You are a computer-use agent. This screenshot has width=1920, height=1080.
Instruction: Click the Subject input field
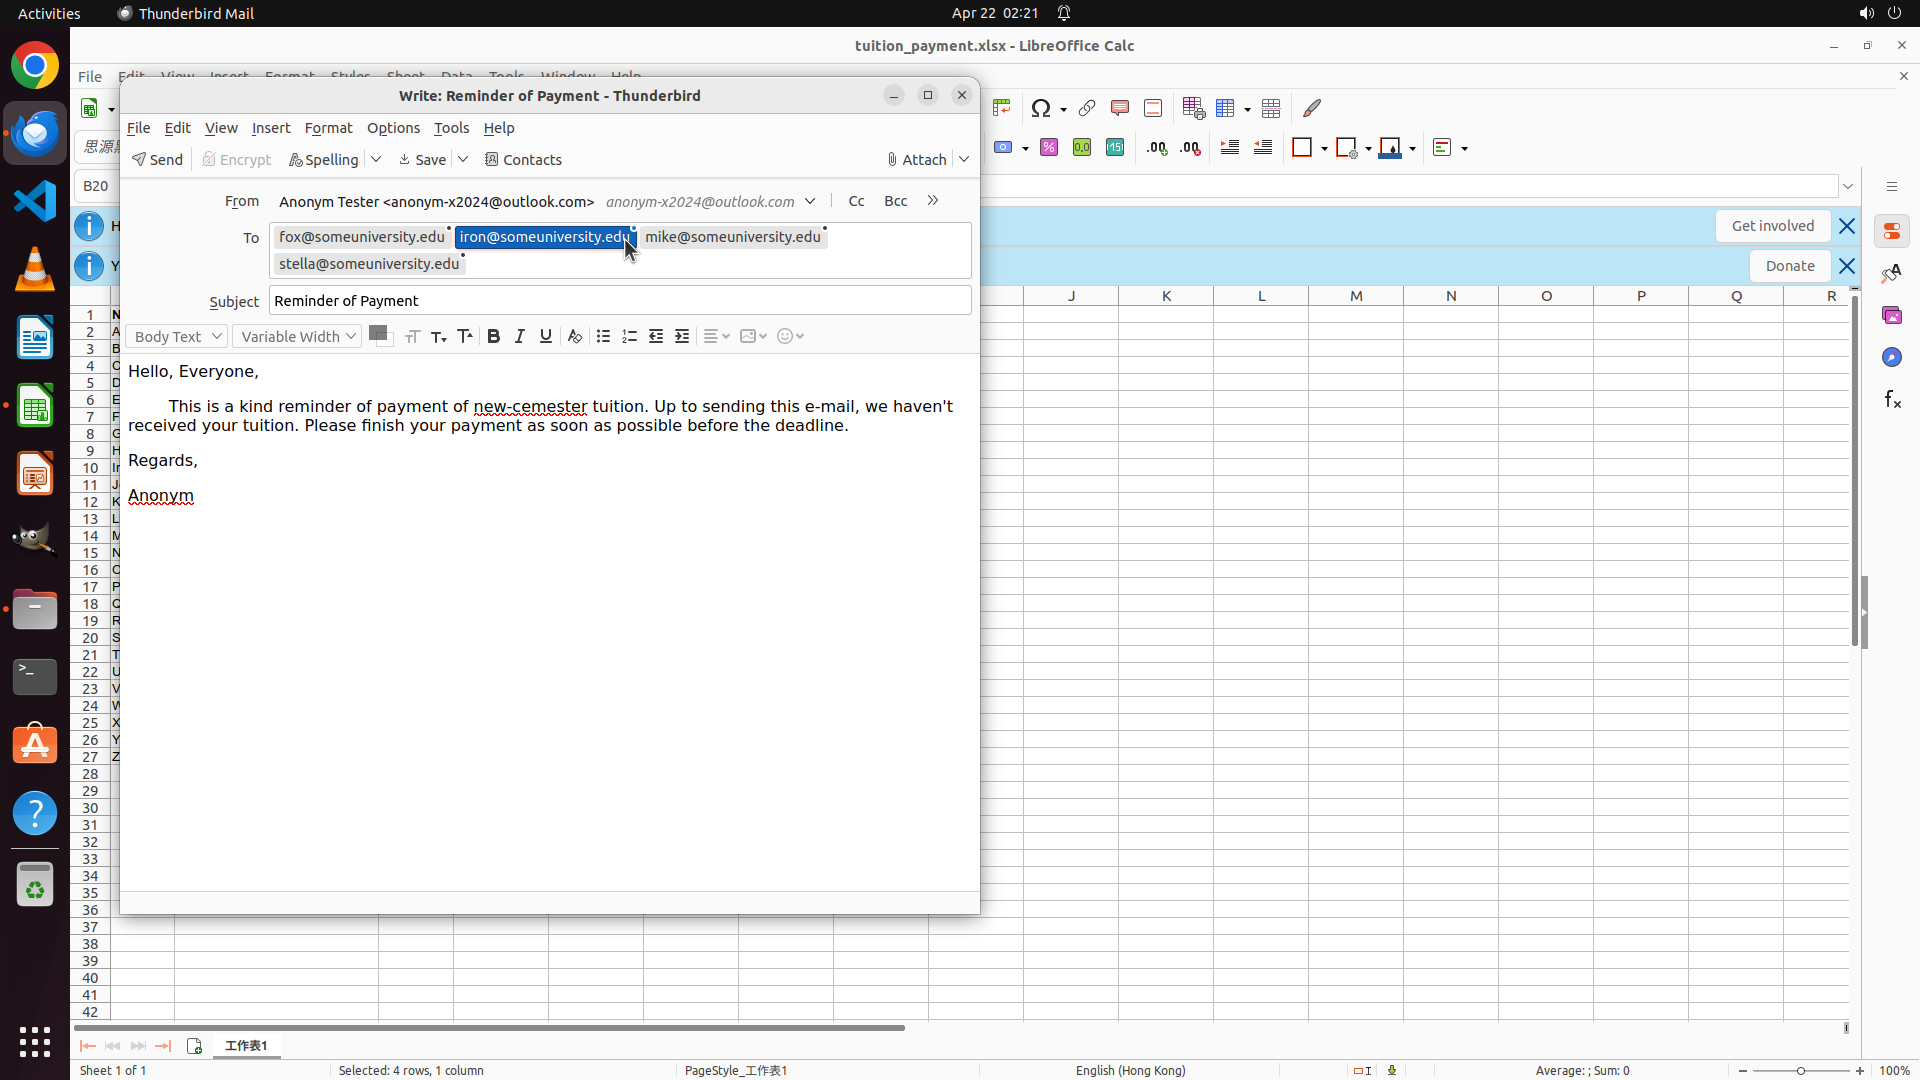tap(619, 301)
